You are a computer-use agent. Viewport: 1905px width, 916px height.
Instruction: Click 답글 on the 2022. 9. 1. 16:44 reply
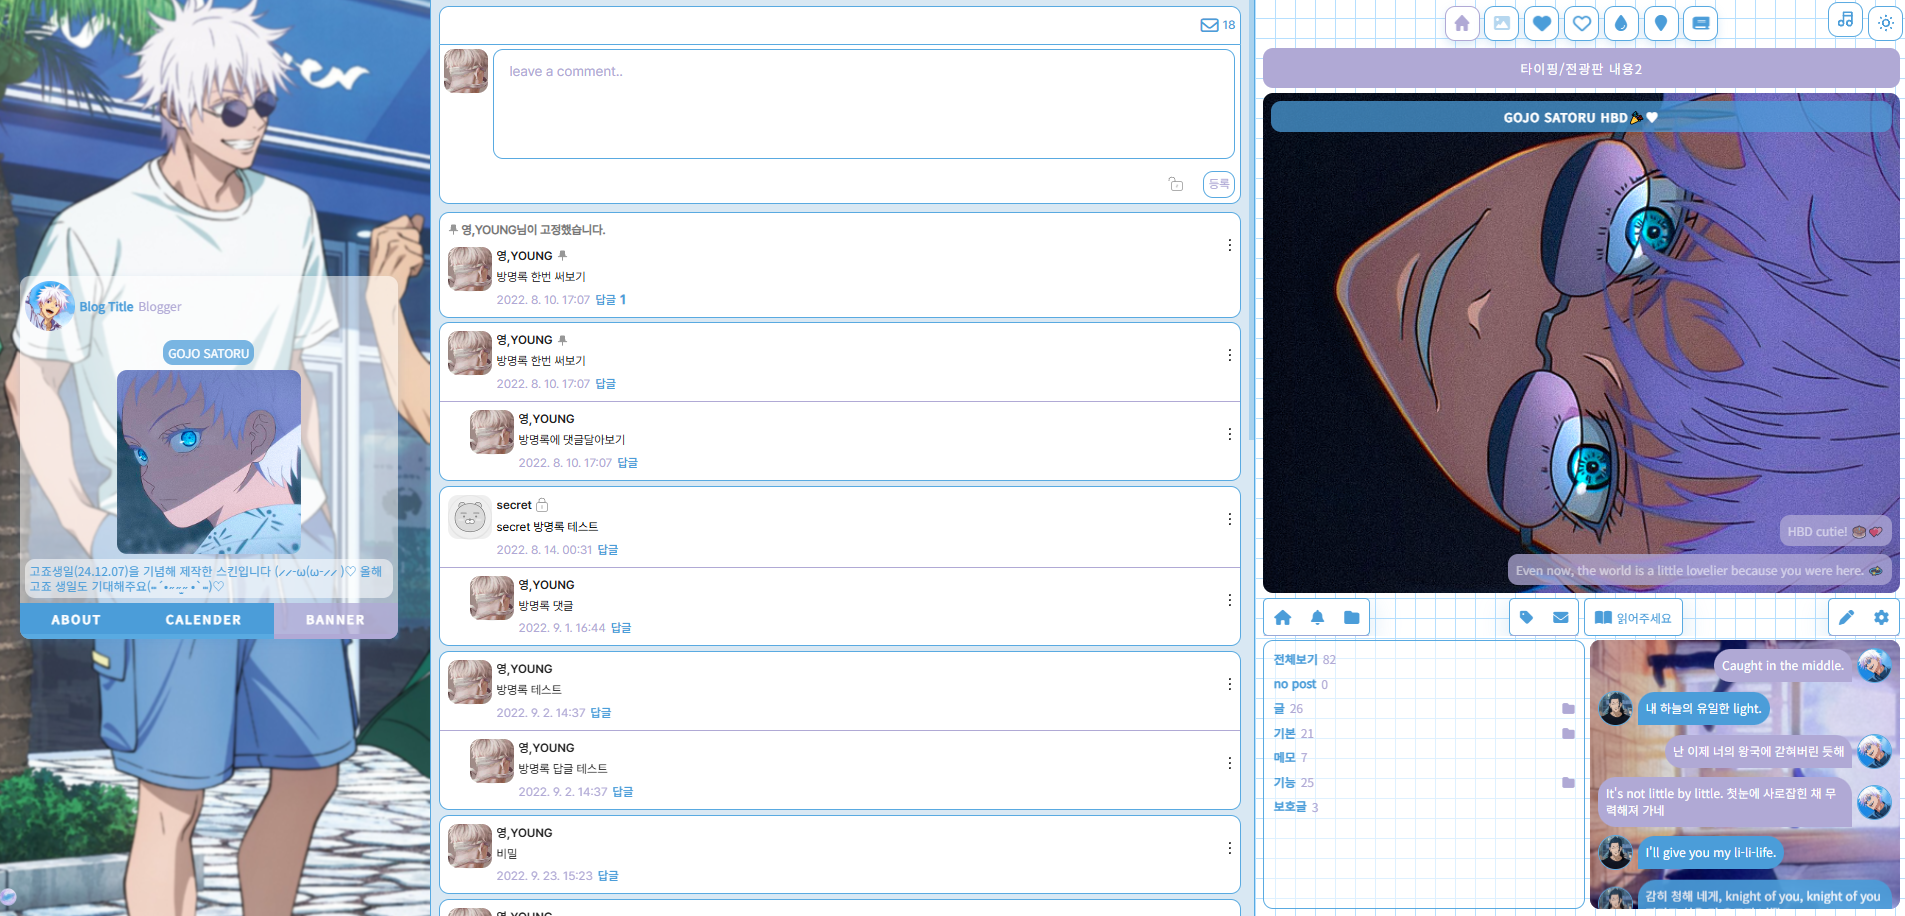(621, 628)
